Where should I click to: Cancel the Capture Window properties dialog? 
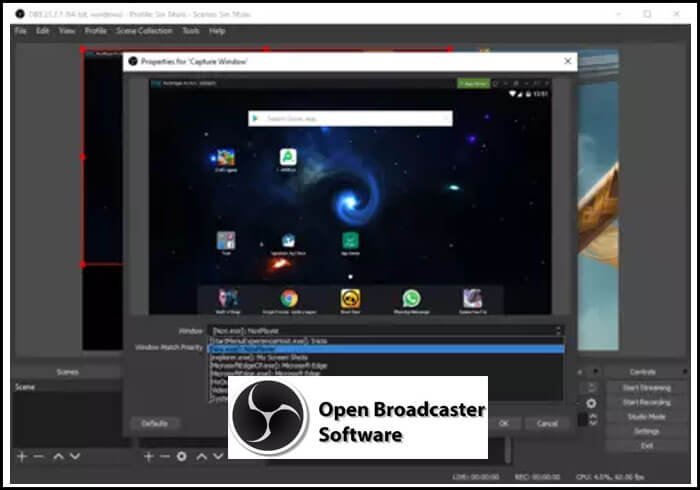pyautogui.click(x=547, y=423)
